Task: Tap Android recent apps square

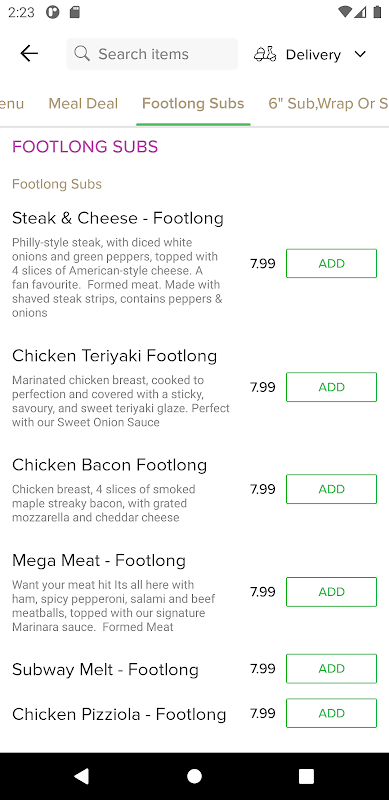Action: [306, 776]
